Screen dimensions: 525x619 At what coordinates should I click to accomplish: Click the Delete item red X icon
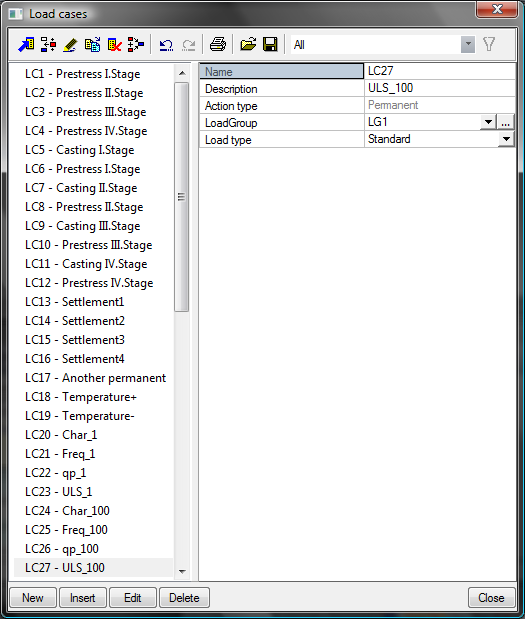(x=114, y=45)
